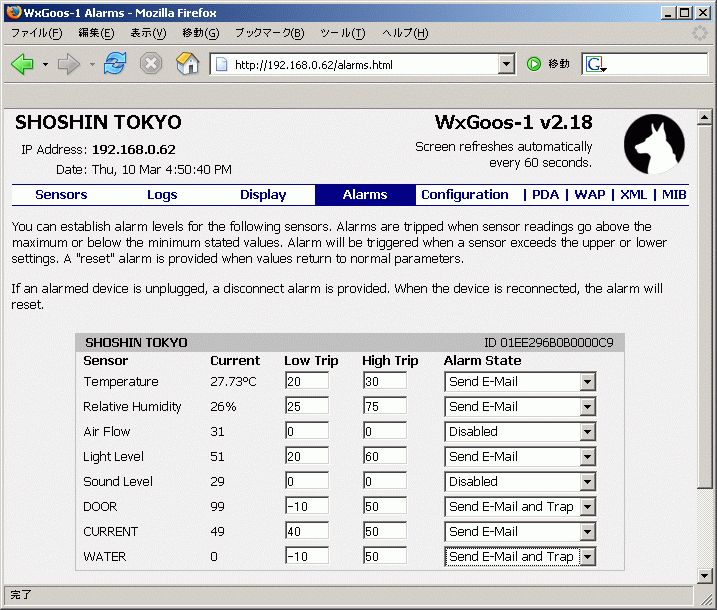Switch to the Sensors tab

pos(61,195)
